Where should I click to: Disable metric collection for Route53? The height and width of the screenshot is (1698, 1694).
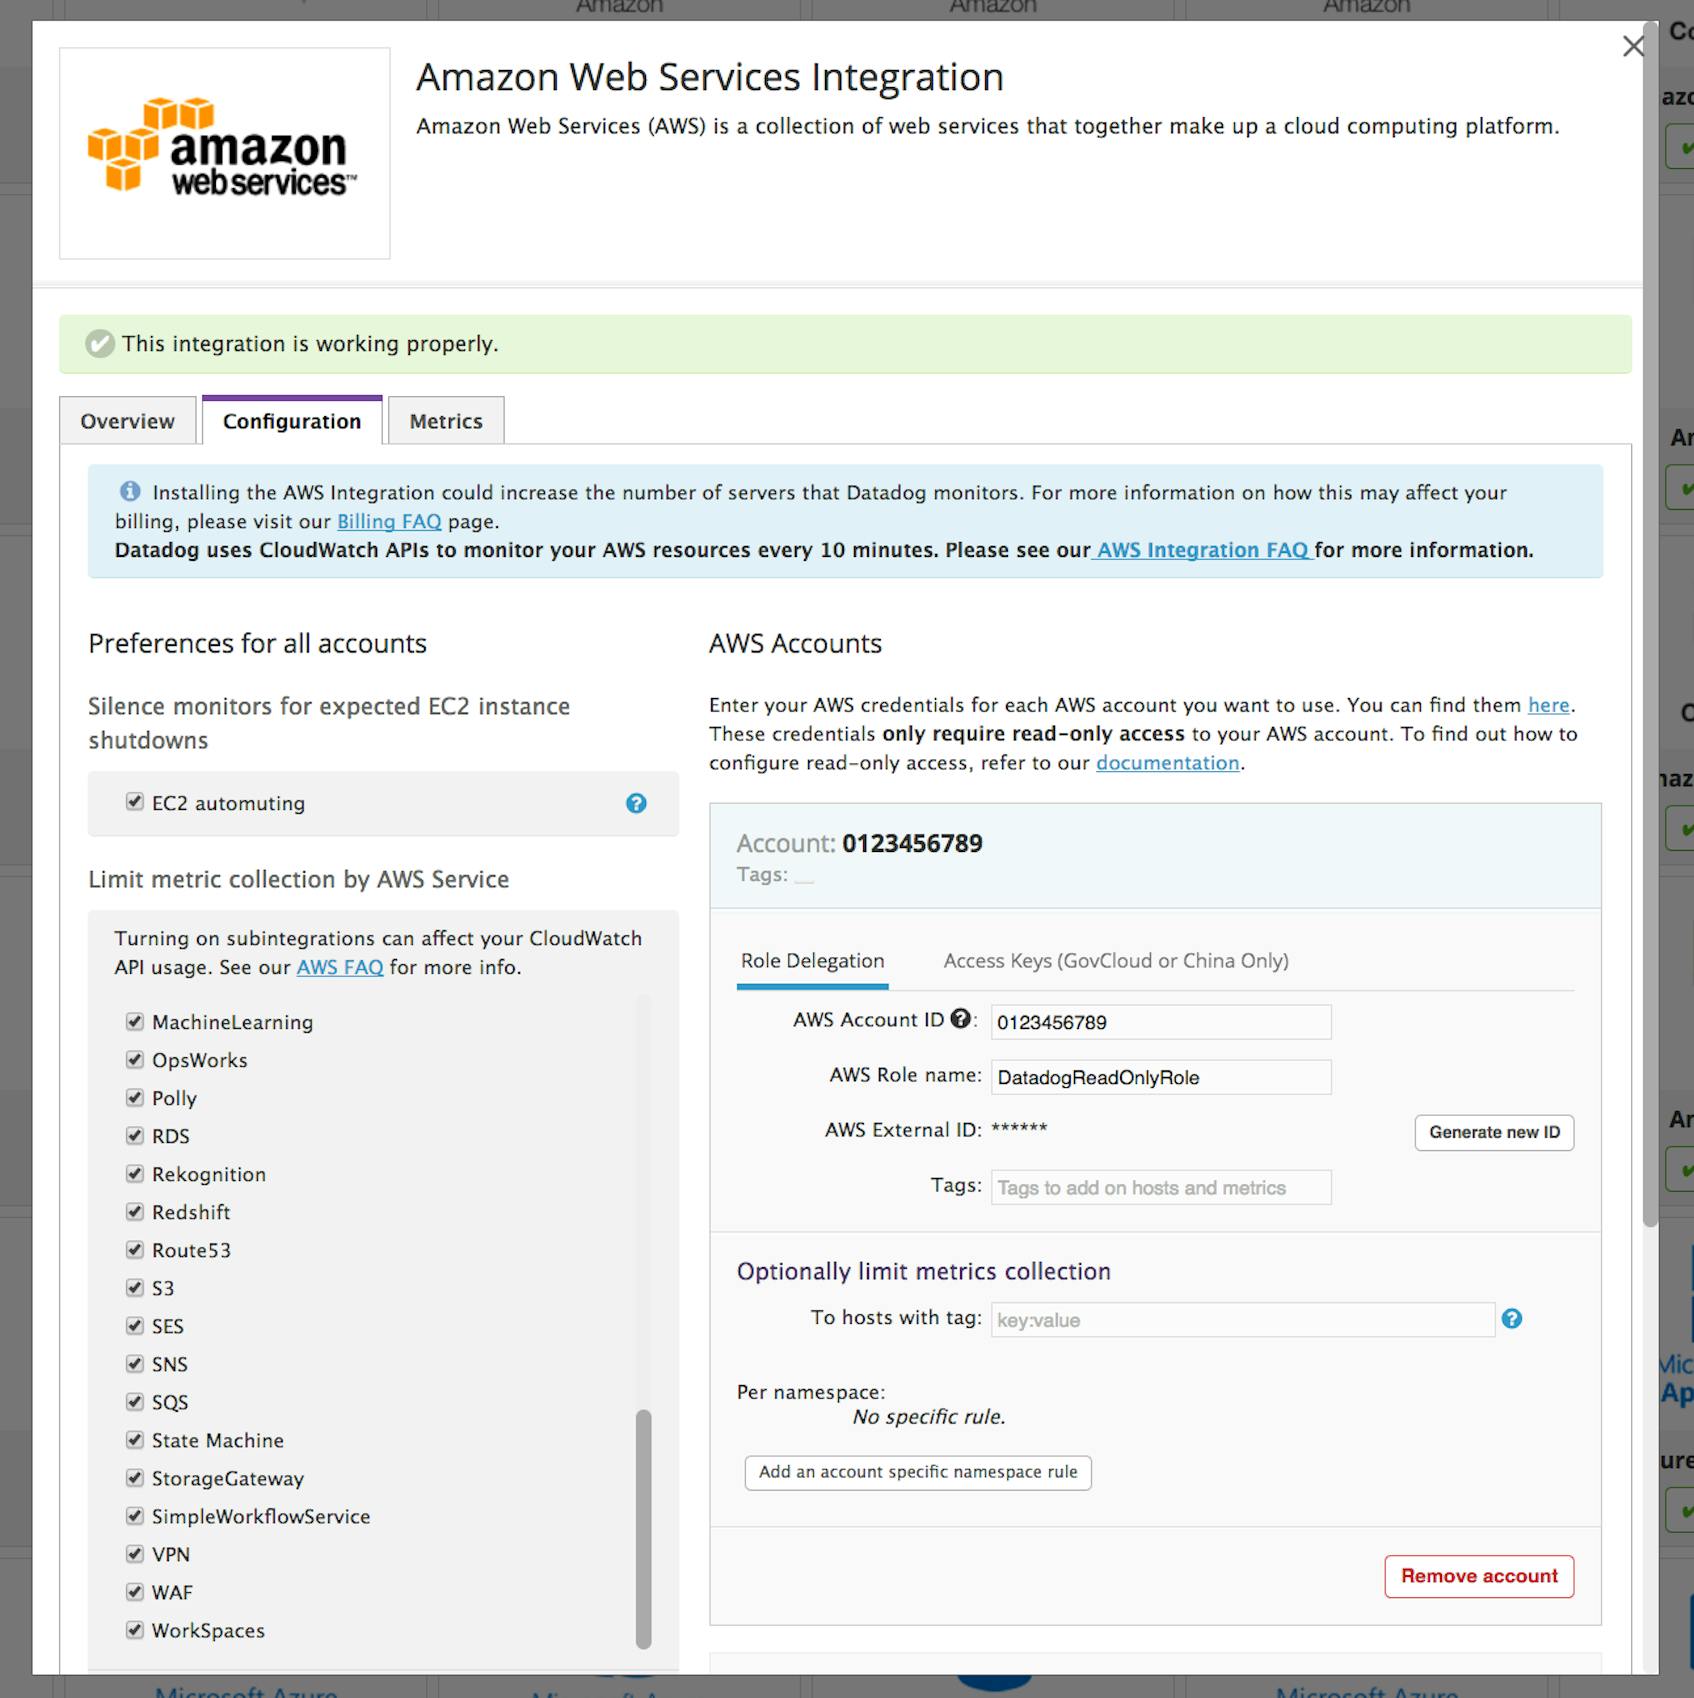(135, 1250)
